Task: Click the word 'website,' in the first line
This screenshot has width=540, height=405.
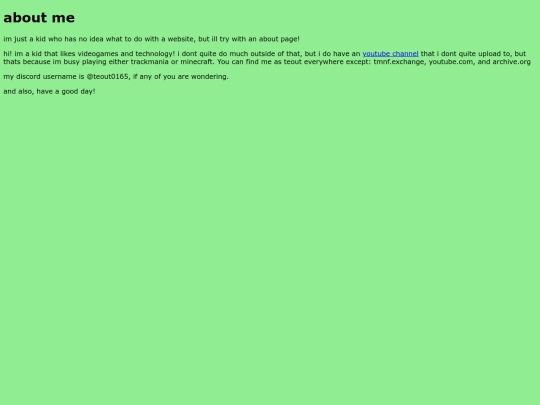Action: (181, 39)
